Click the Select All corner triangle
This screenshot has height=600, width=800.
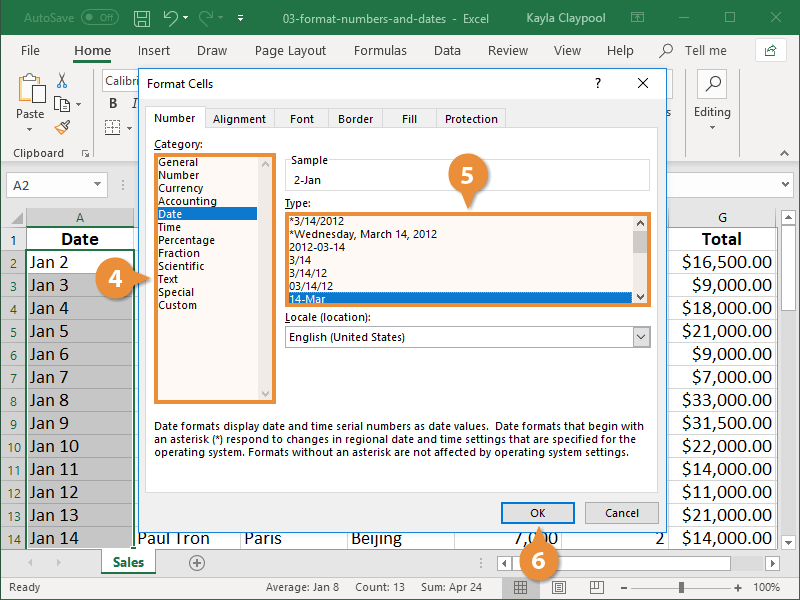pyautogui.click(x=17, y=218)
